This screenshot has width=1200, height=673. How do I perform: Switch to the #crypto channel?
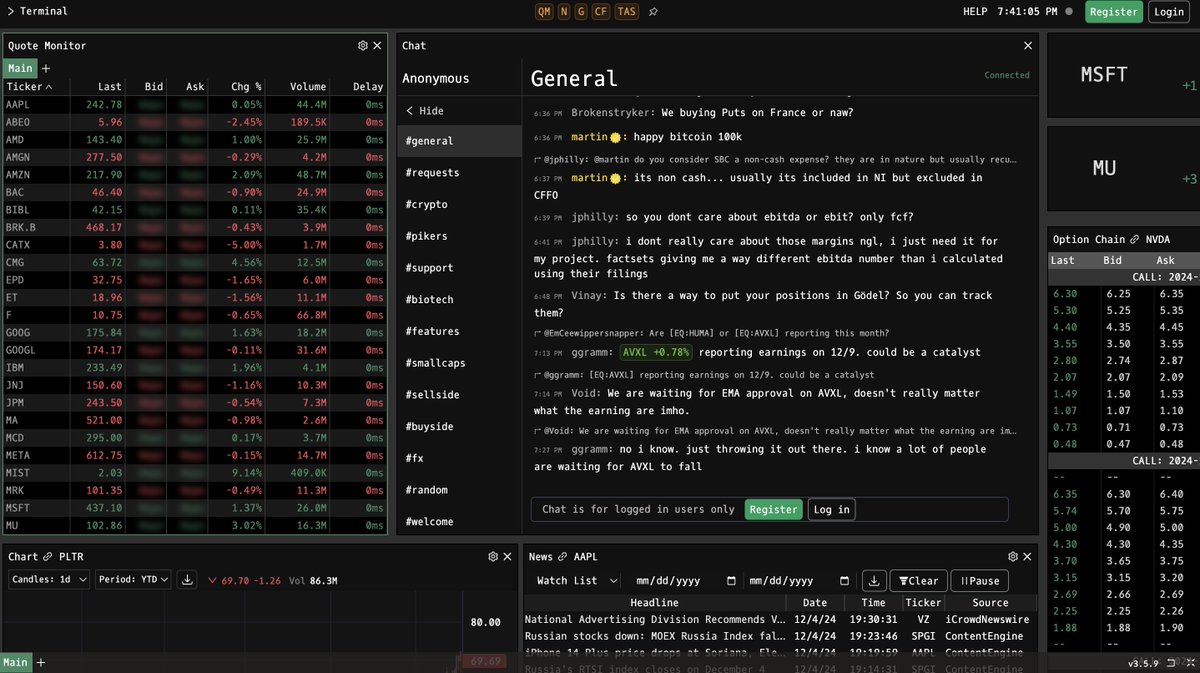tap(459, 204)
